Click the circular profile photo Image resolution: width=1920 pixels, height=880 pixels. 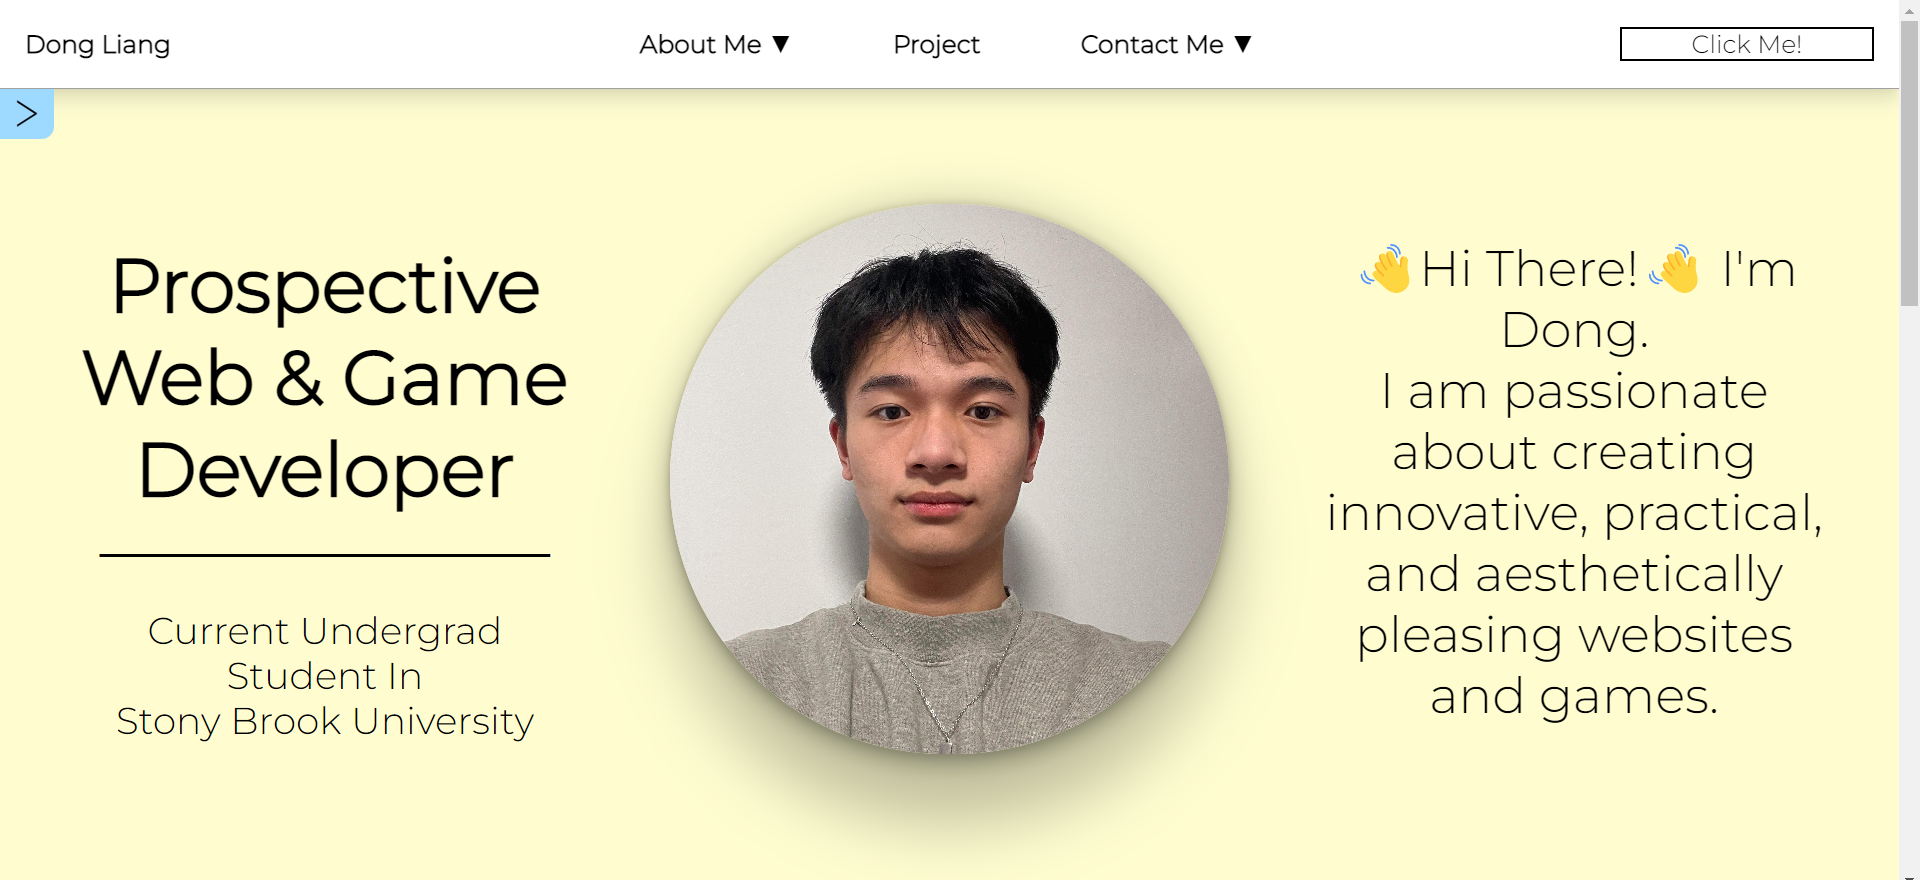[x=949, y=479]
